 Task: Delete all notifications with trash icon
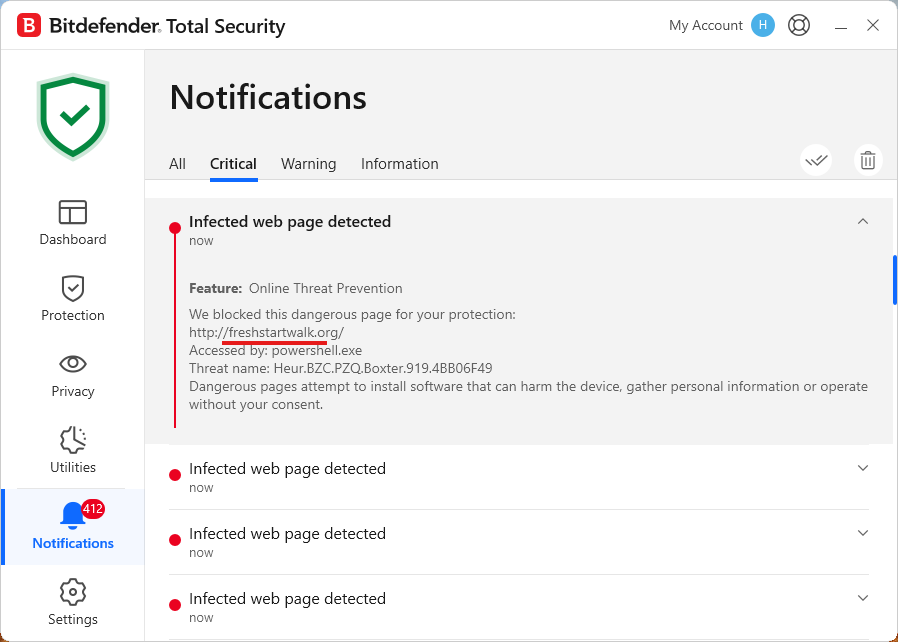(x=867, y=160)
